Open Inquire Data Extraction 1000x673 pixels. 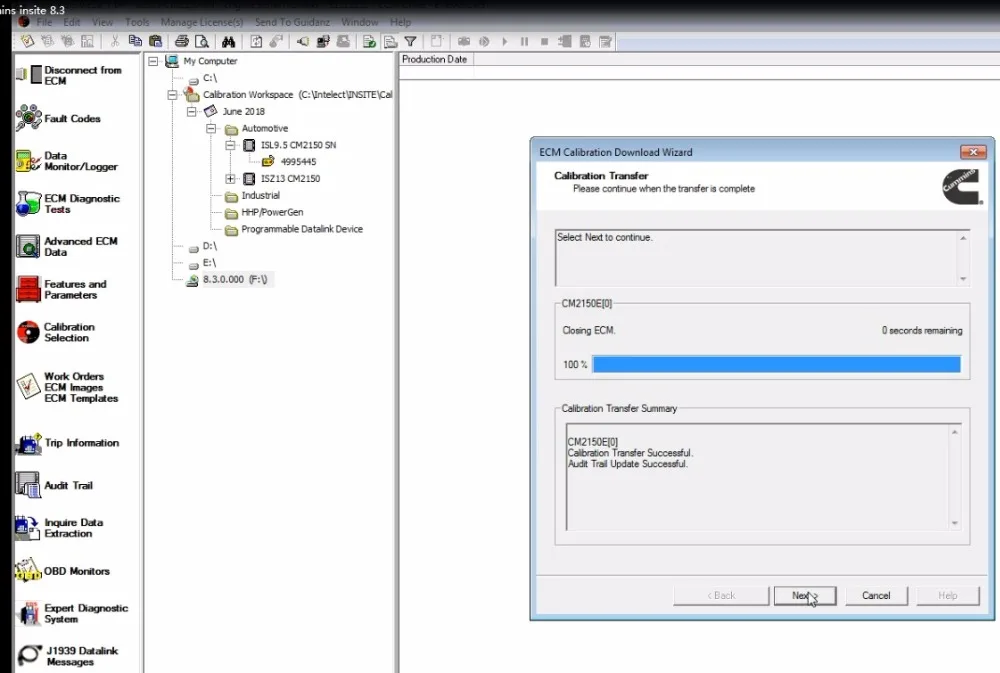[x=59, y=528]
